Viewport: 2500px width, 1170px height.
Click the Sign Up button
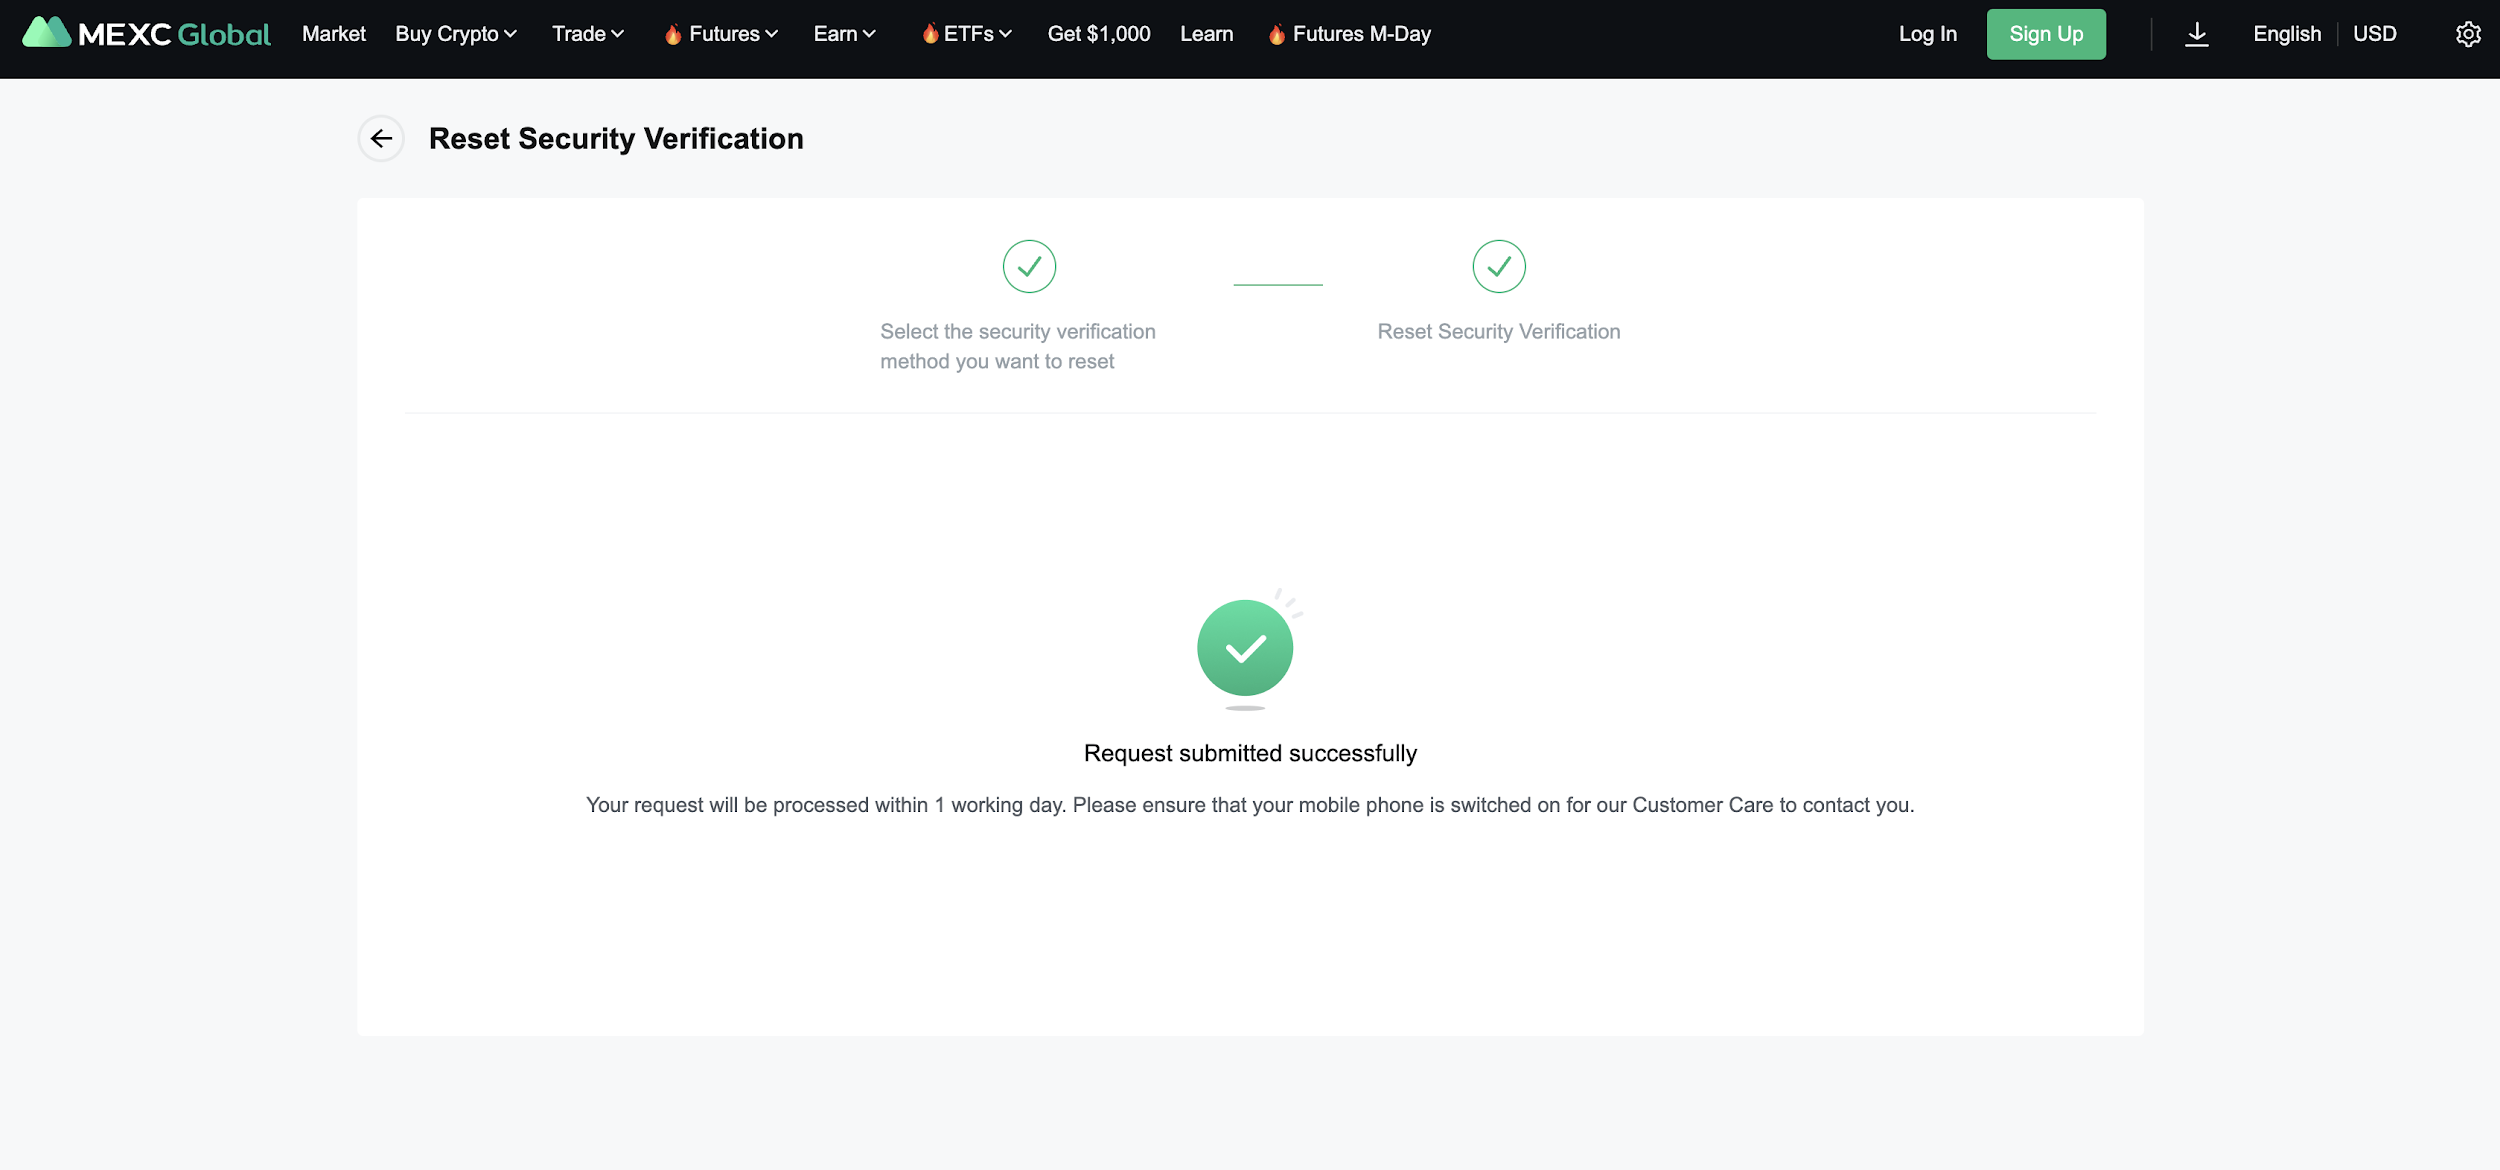click(2045, 34)
